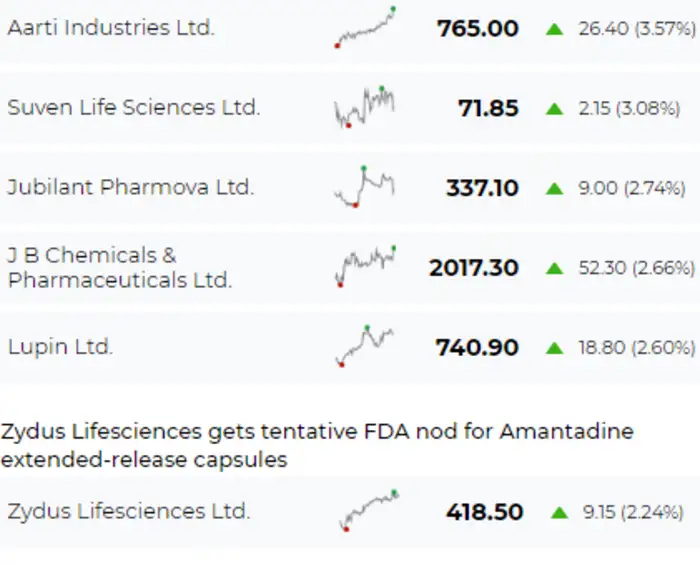Click Jubilant Pharmova change 9.00 (2.74%)
The image size is (700, 565).
[632, 188]
